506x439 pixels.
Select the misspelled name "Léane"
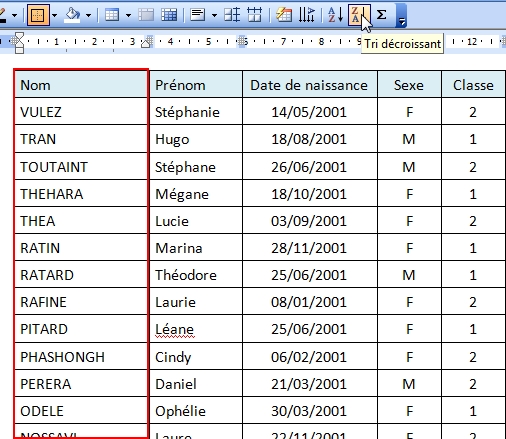tap(174, 330)
